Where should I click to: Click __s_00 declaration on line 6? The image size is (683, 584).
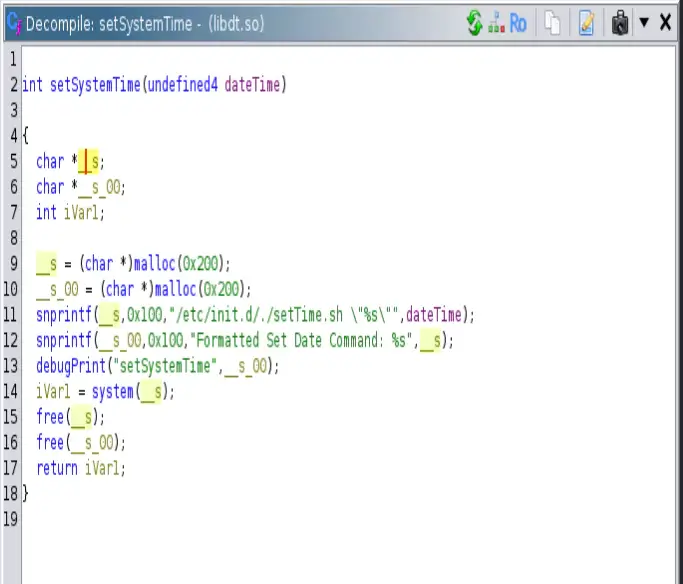(99, 187)
